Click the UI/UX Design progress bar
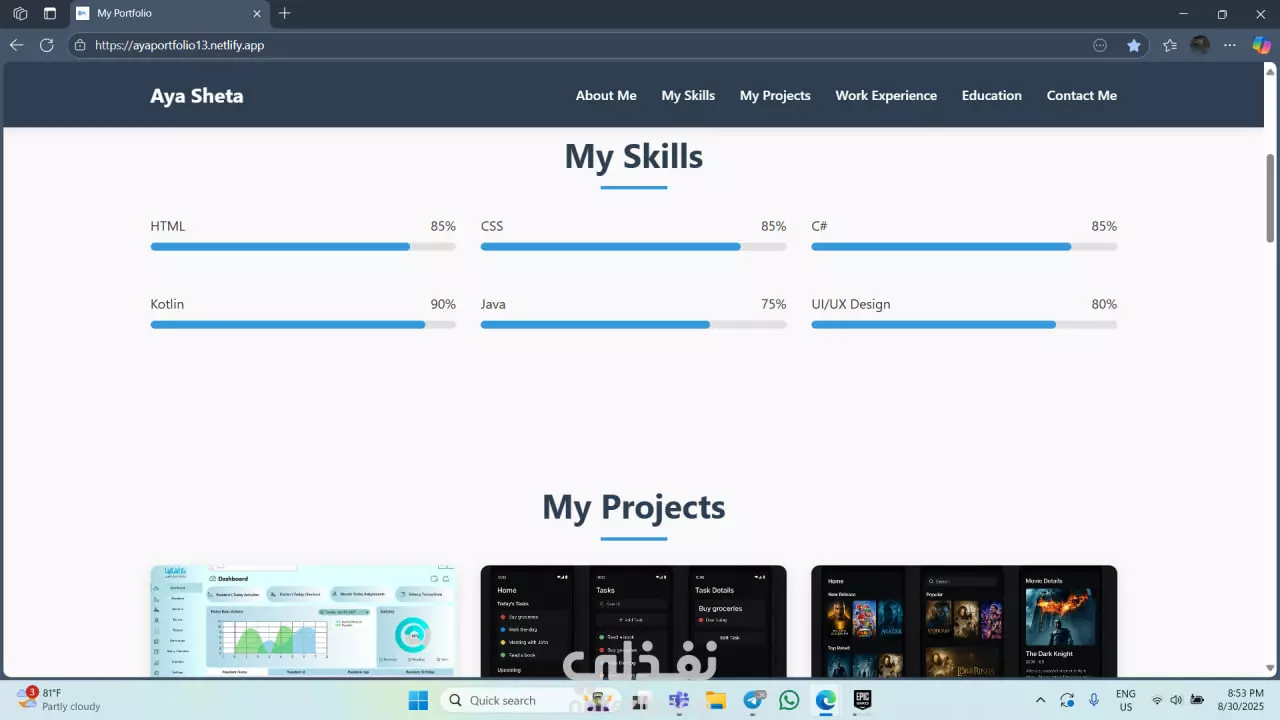This screenshot has height=720, width=1280. tap(964, 324)
